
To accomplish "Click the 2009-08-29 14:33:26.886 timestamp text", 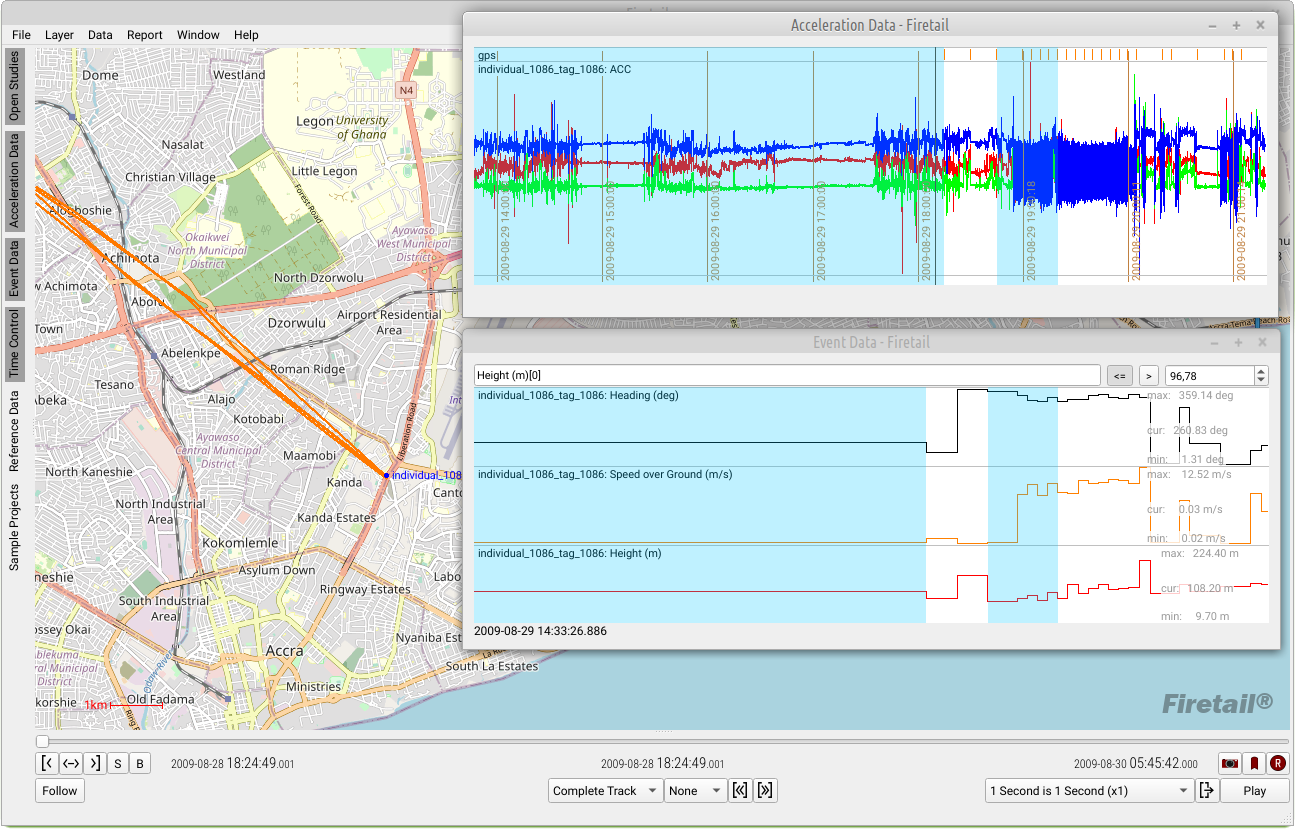I will coord(540,631).
